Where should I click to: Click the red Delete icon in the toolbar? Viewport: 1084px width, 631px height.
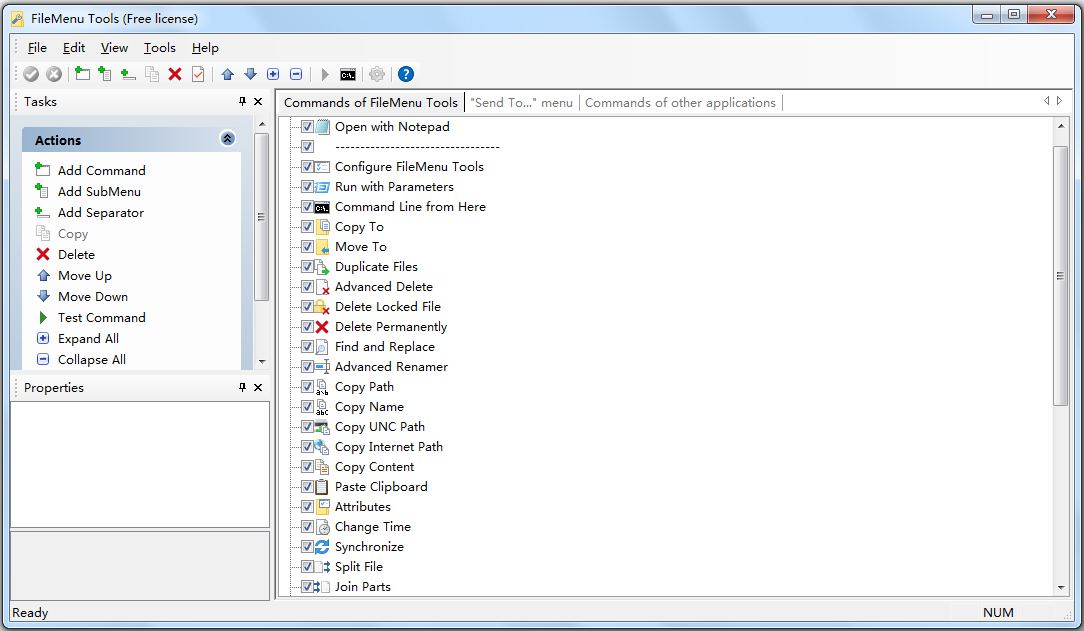175,74
